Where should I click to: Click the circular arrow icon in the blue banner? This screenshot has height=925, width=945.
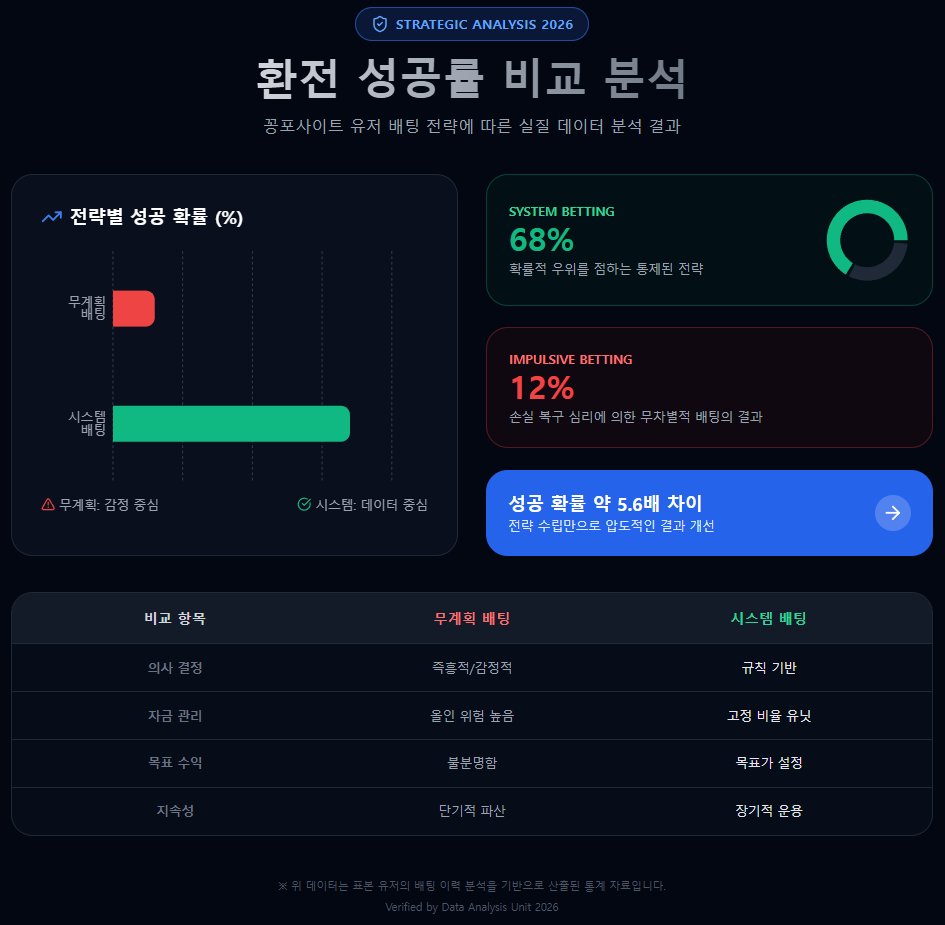point(892,513)
